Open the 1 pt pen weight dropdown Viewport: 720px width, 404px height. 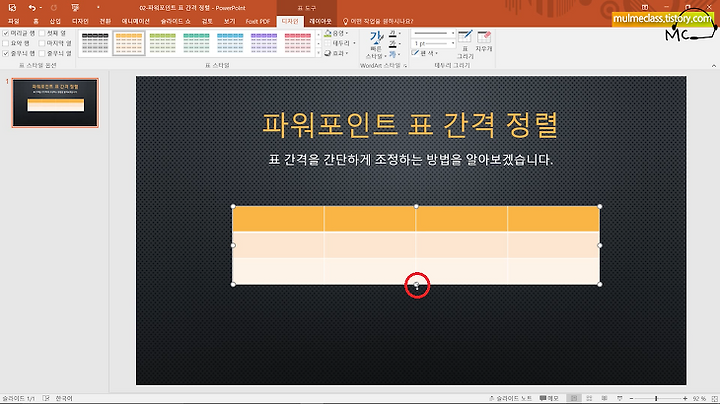click(433, 44)
